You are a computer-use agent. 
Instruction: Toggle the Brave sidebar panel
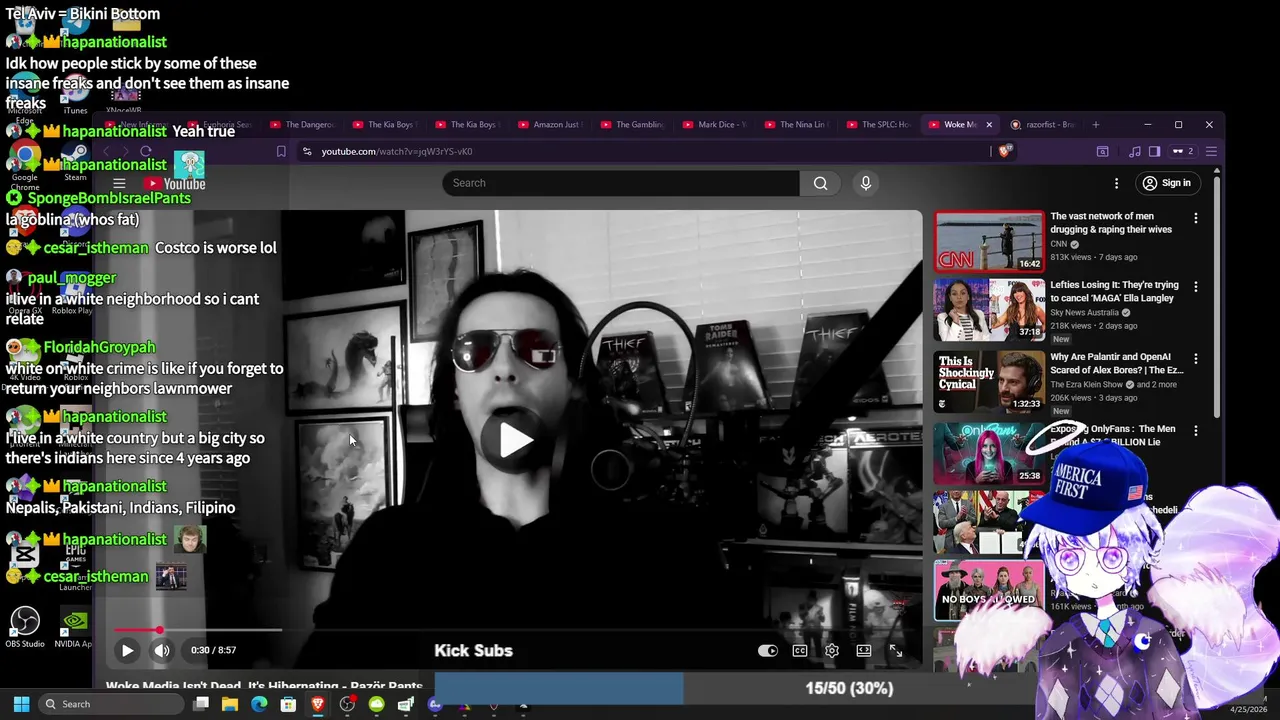click(1154, 151)
